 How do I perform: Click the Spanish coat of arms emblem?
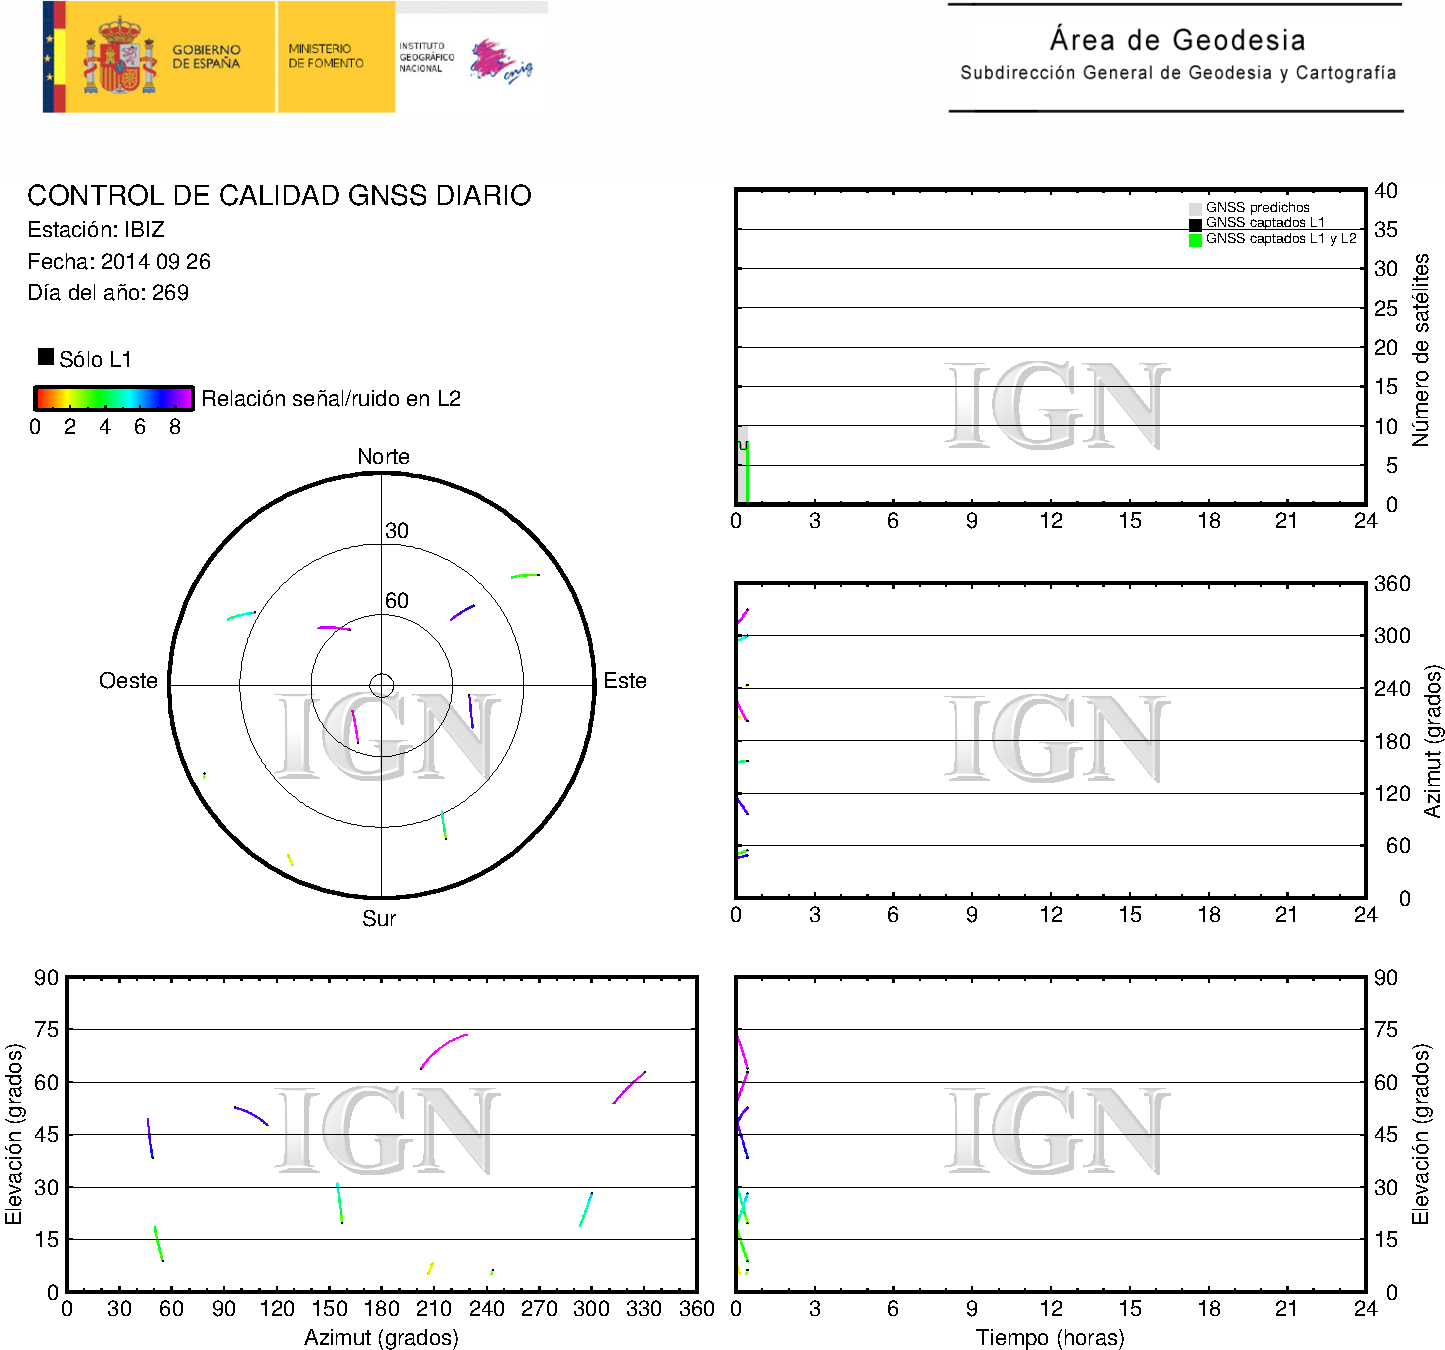point(119,57)
